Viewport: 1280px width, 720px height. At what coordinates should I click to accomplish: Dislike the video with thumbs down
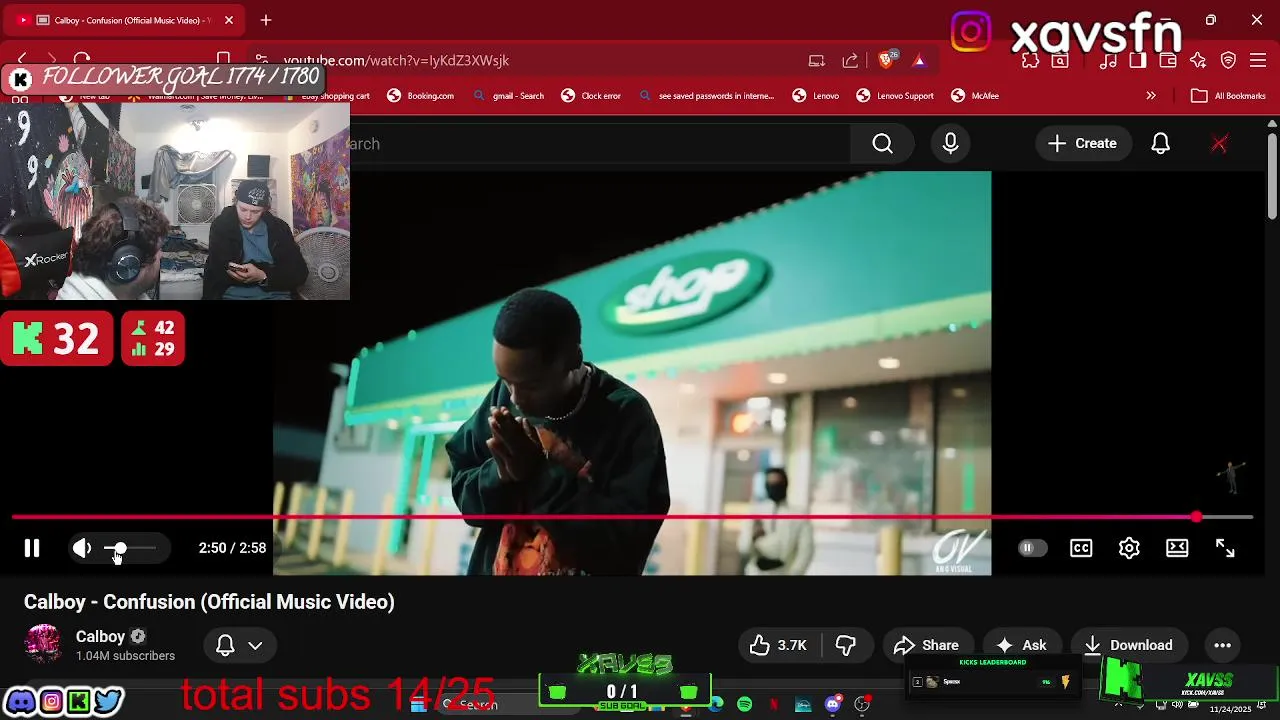[x=846, y=645]
